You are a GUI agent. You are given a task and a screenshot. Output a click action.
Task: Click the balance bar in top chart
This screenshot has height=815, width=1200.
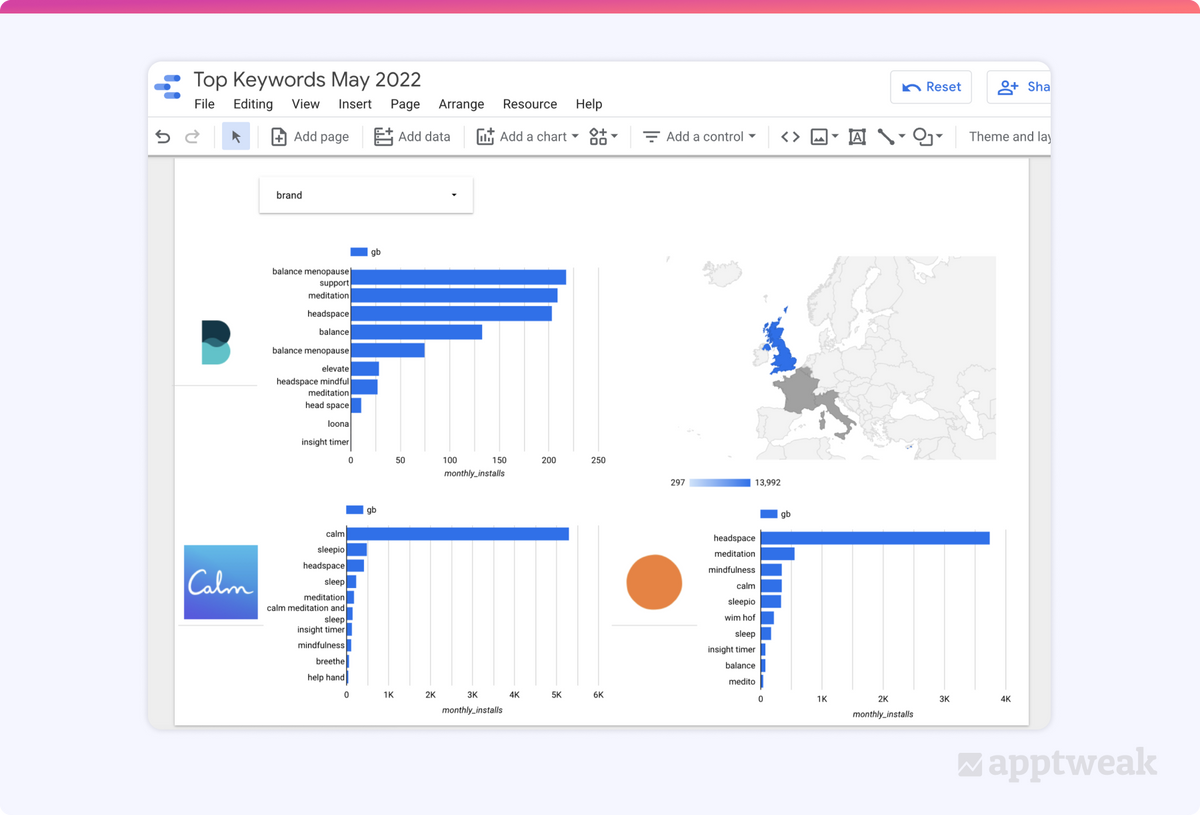click(416, 332)
